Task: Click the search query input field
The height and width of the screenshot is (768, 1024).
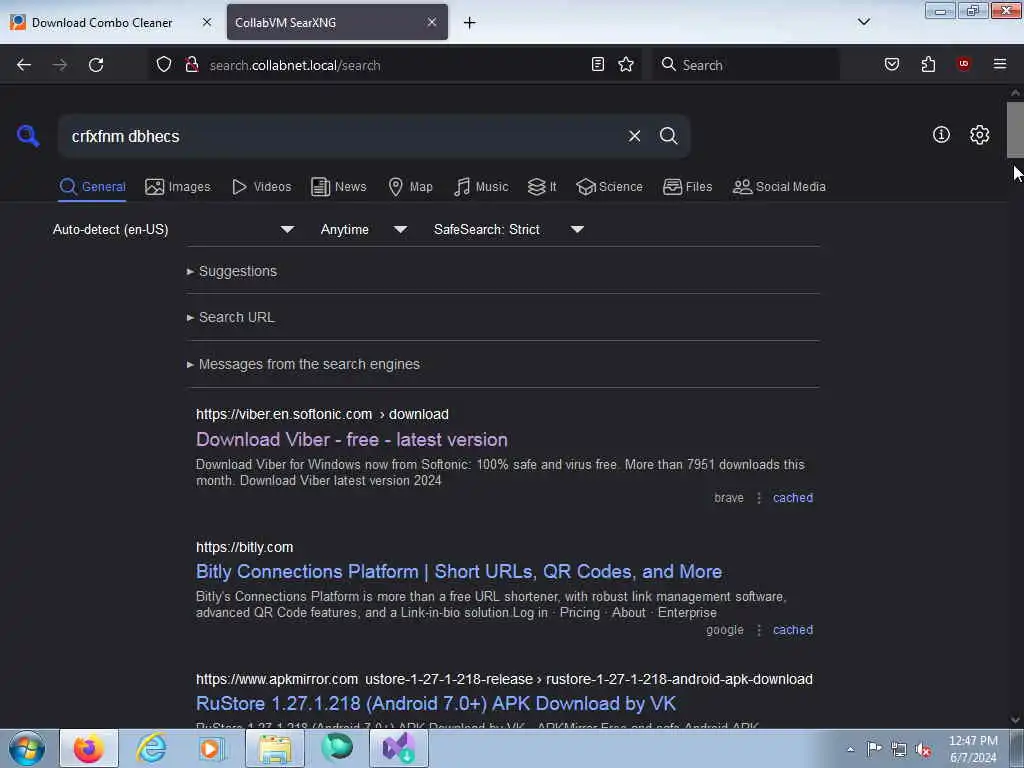Action: [340, 136]
